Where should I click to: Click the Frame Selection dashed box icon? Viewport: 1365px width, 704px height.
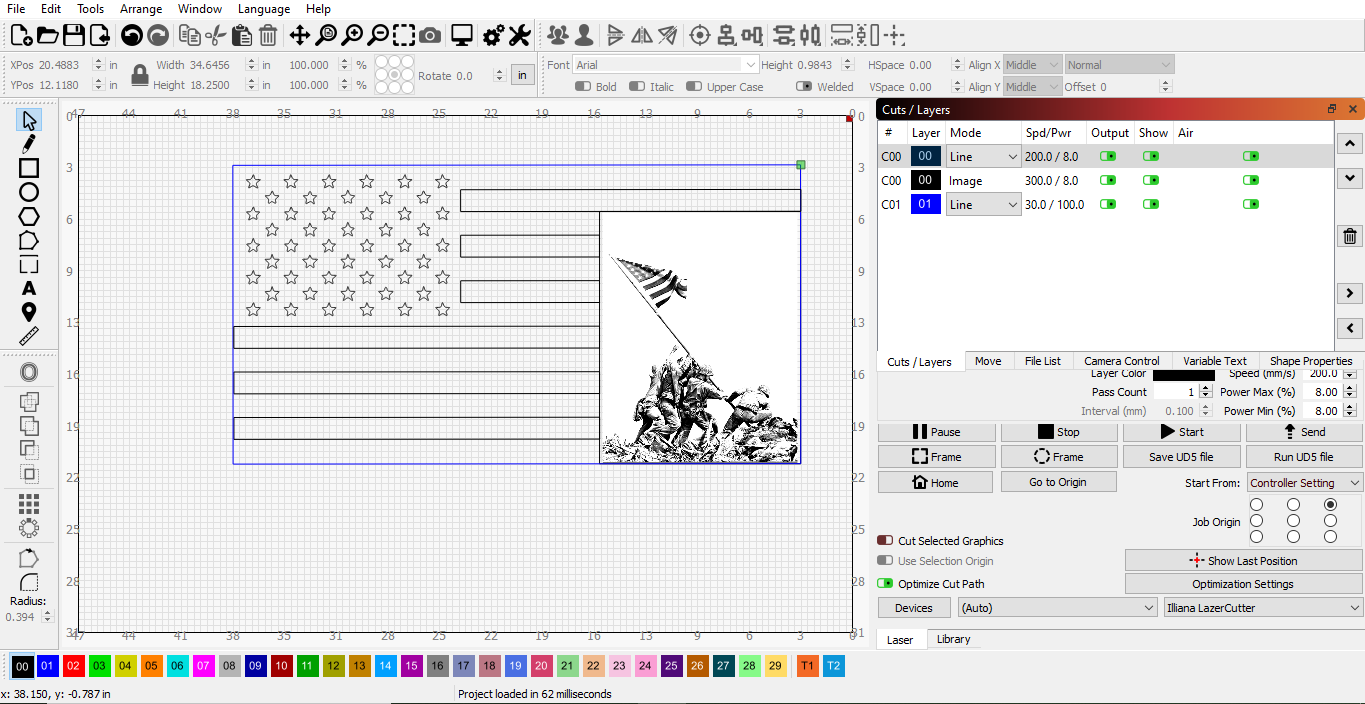(403, 36)
